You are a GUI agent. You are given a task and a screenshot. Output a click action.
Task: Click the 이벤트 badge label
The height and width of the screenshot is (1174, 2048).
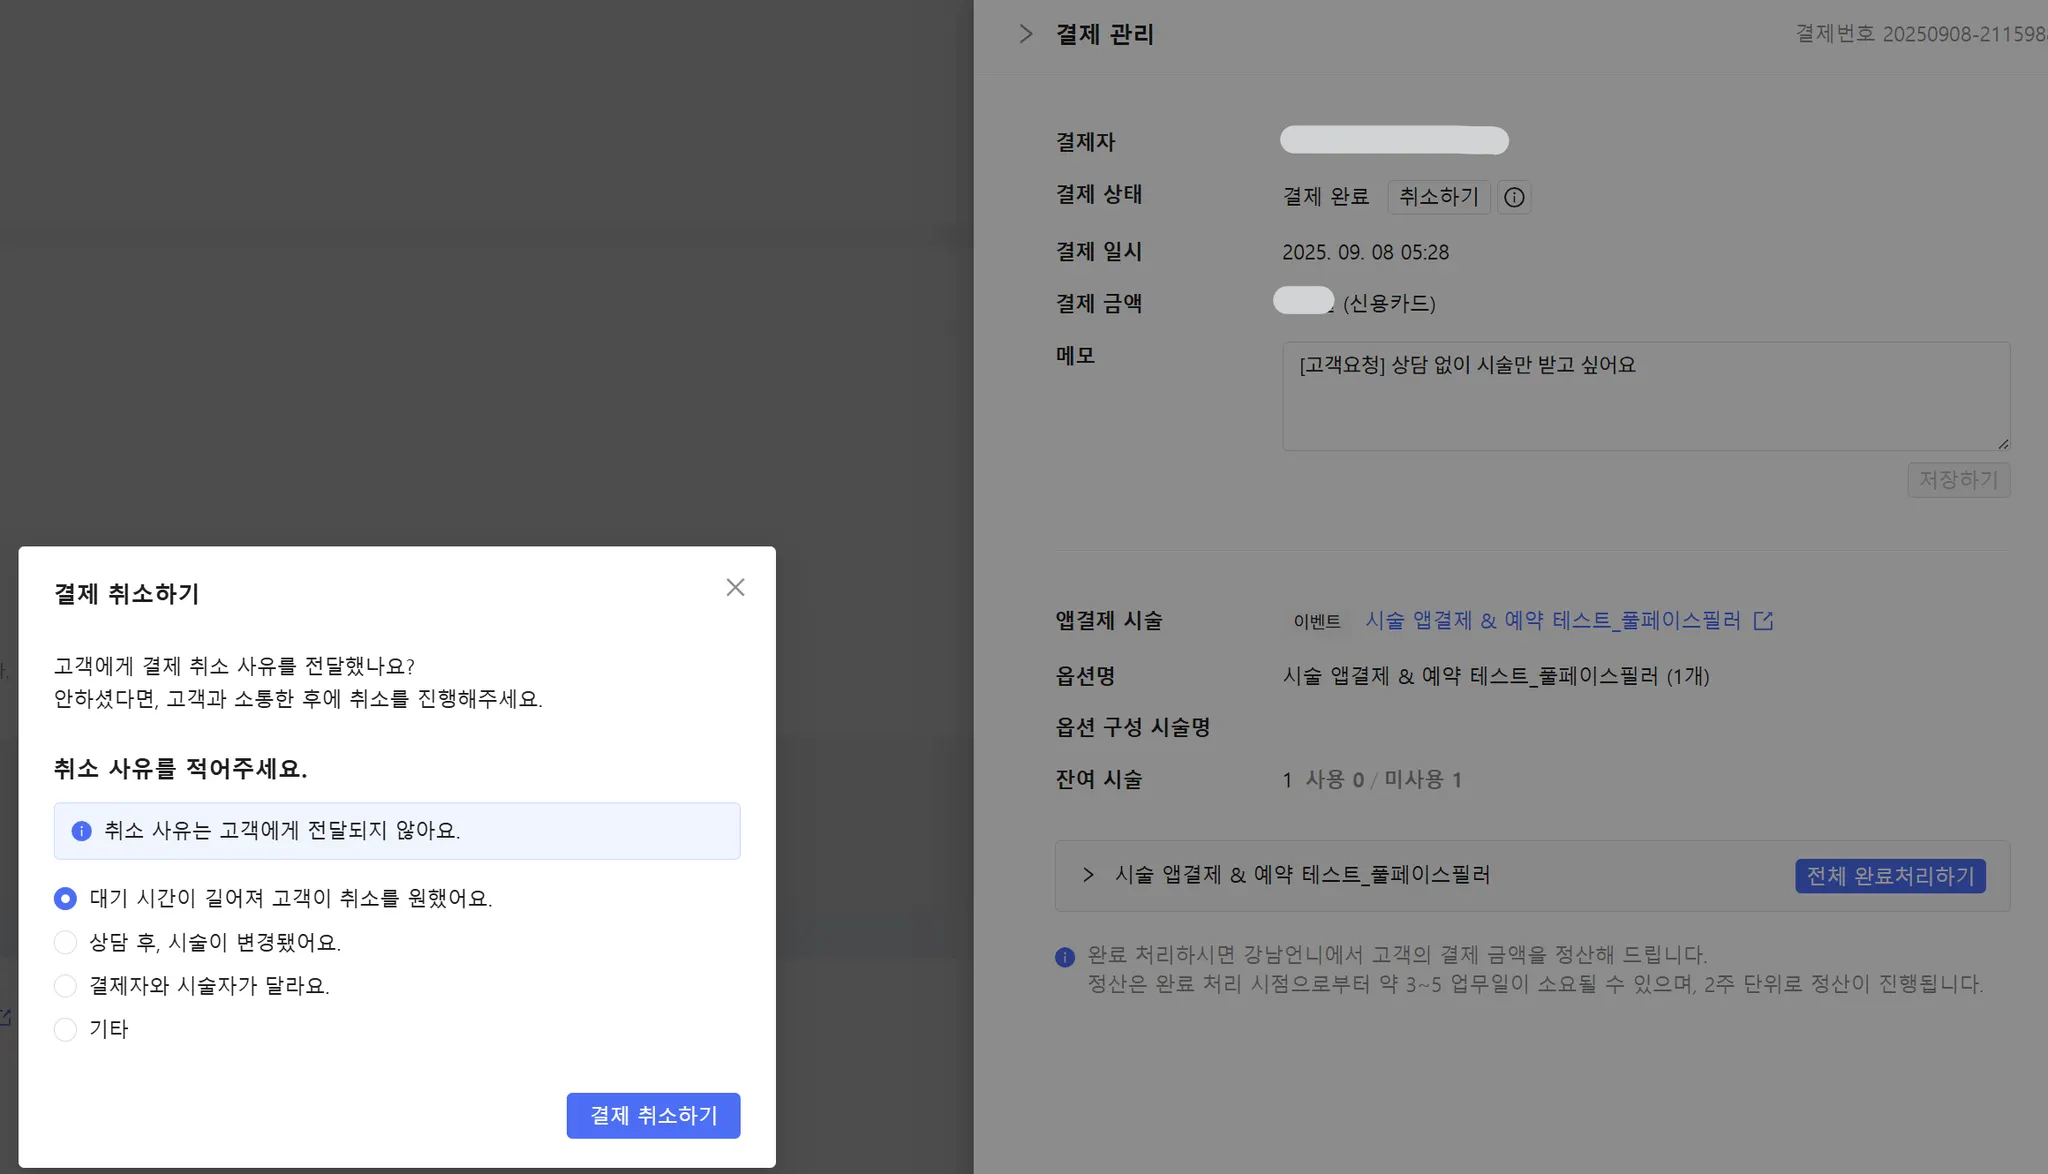point(1316,621)
